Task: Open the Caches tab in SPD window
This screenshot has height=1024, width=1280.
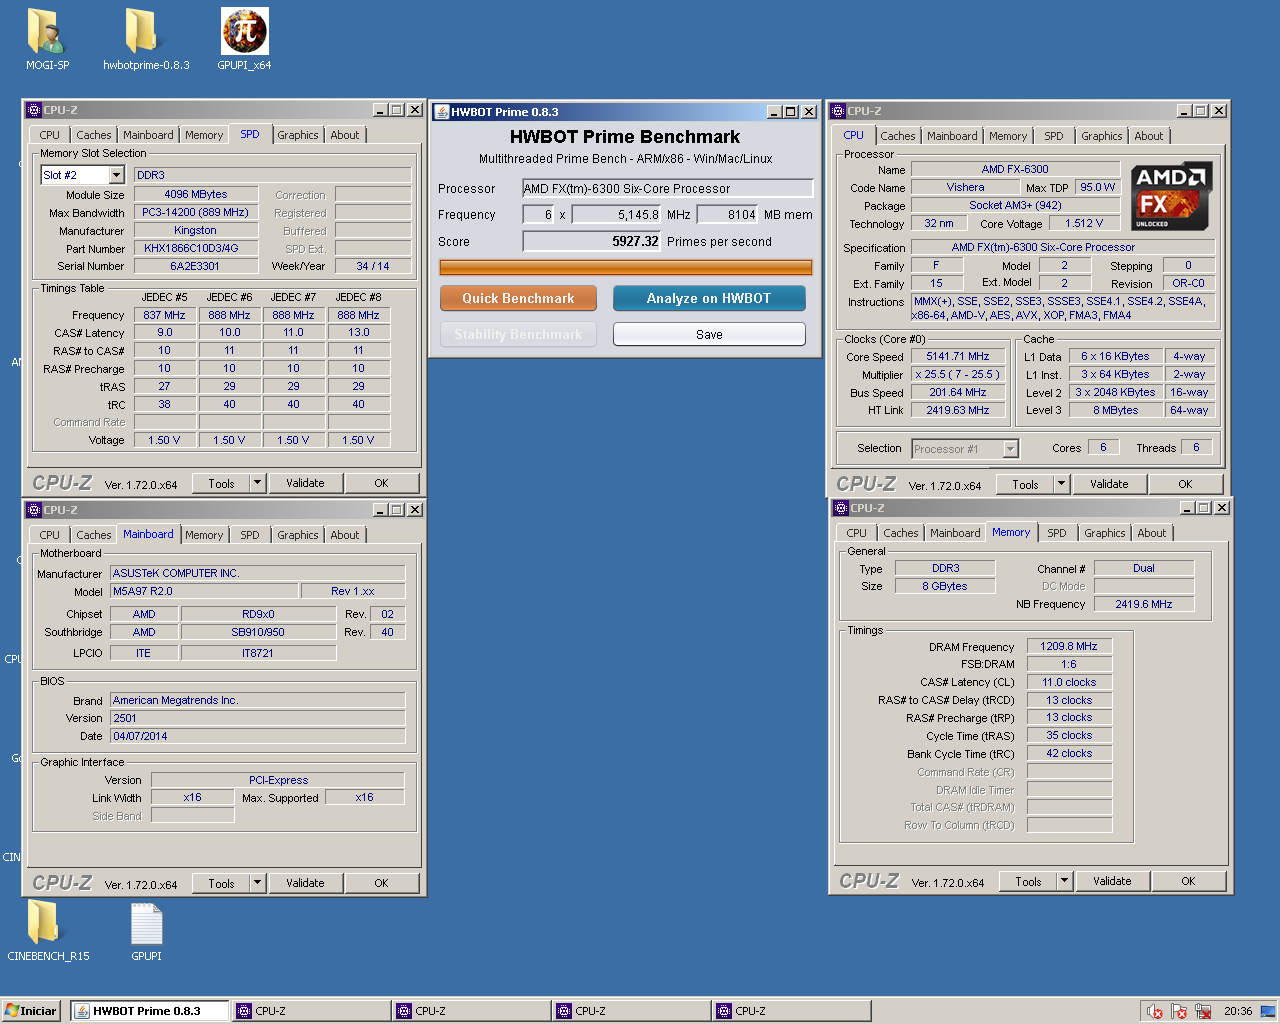Action: [x=94, y=135]
